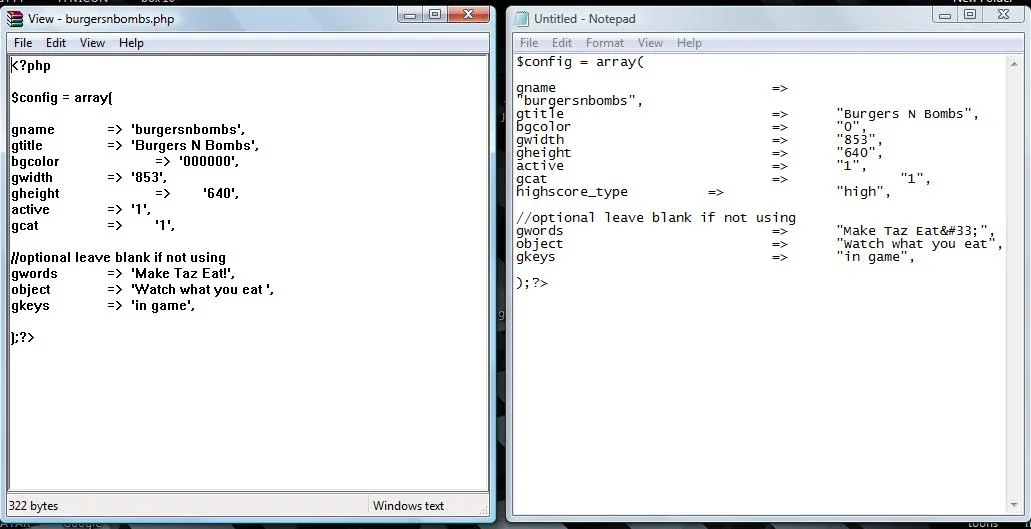The image size is (1031, 529).
Task: Close the burgersnbombs.php viewer window
Action: pyautogui.click(x=469, y=14)
